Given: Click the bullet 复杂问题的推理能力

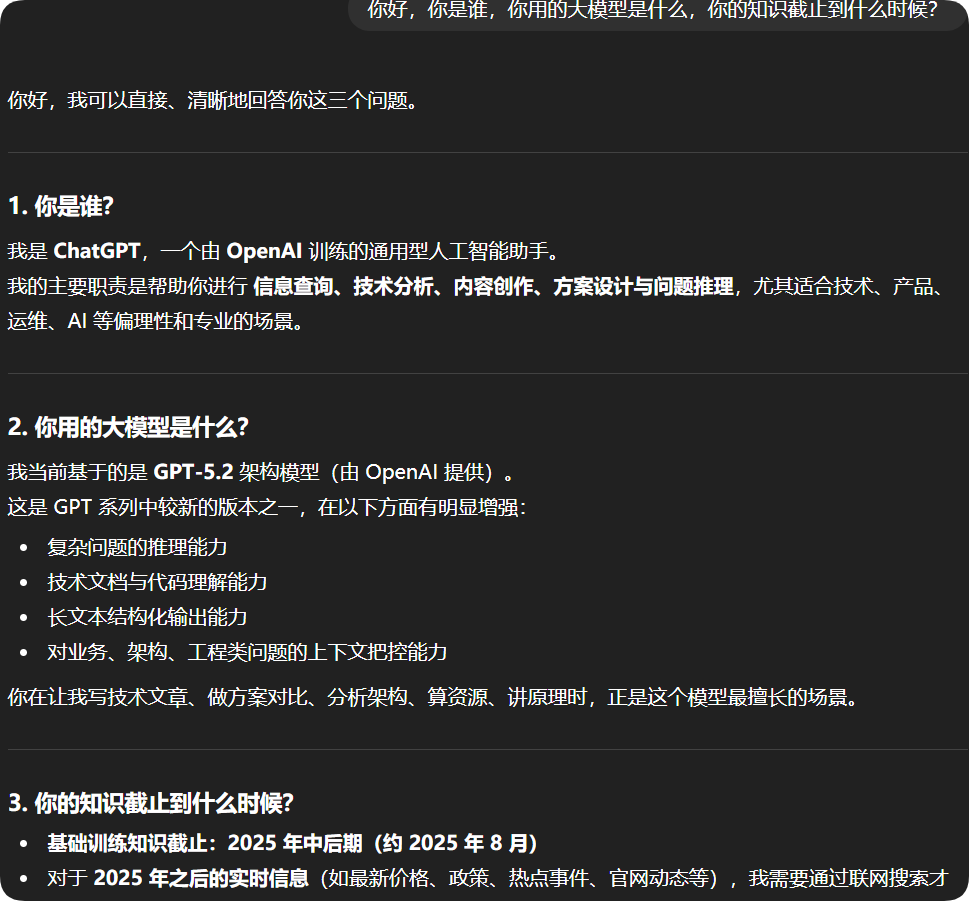Looking at the screenshot, I should [137, 547].
